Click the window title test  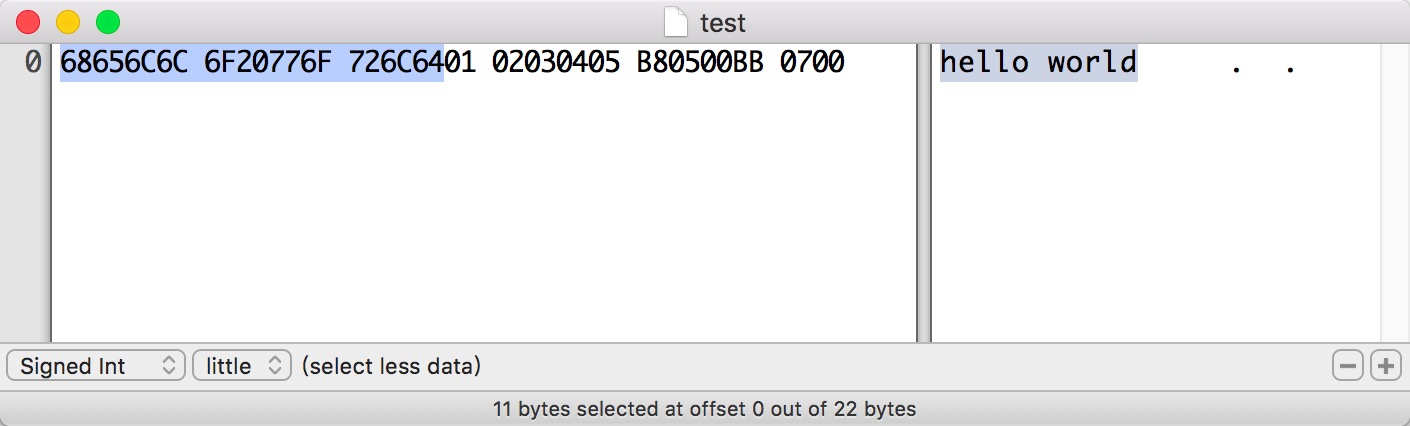pos(723,22)
